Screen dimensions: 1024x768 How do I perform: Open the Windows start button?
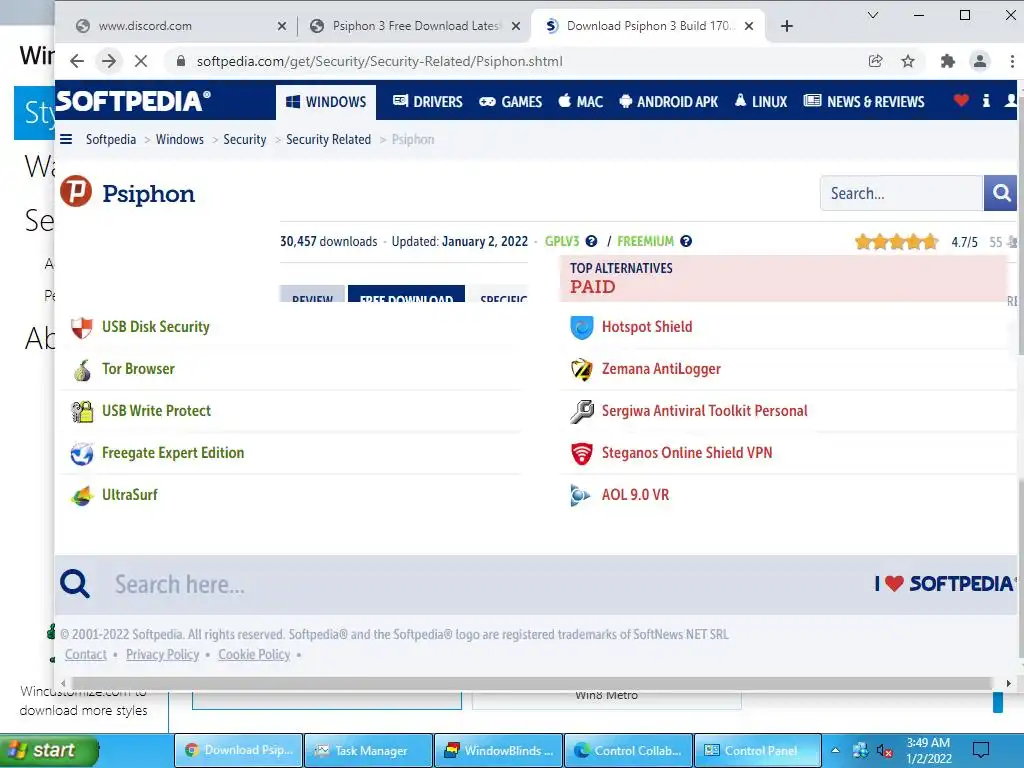tap(49, 750)
